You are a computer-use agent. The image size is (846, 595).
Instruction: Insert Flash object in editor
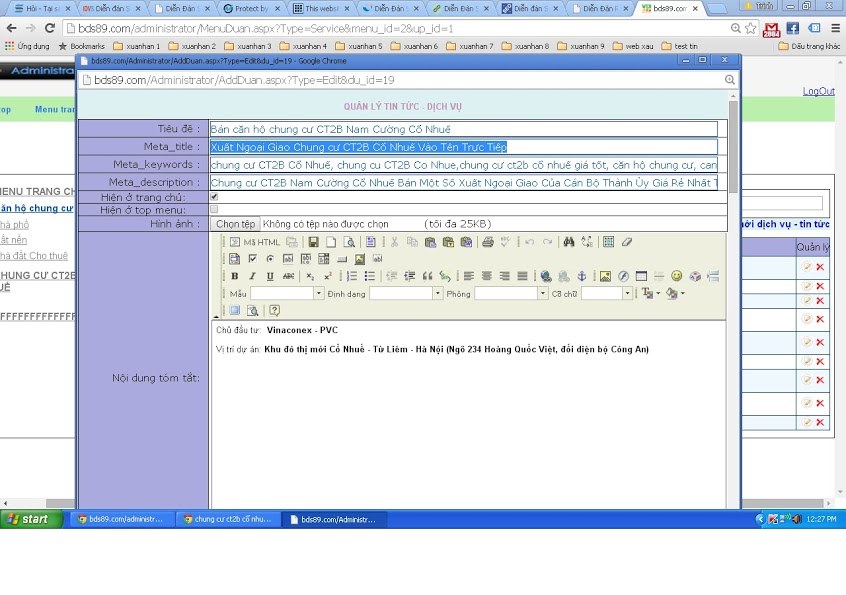tap(623, 276)
